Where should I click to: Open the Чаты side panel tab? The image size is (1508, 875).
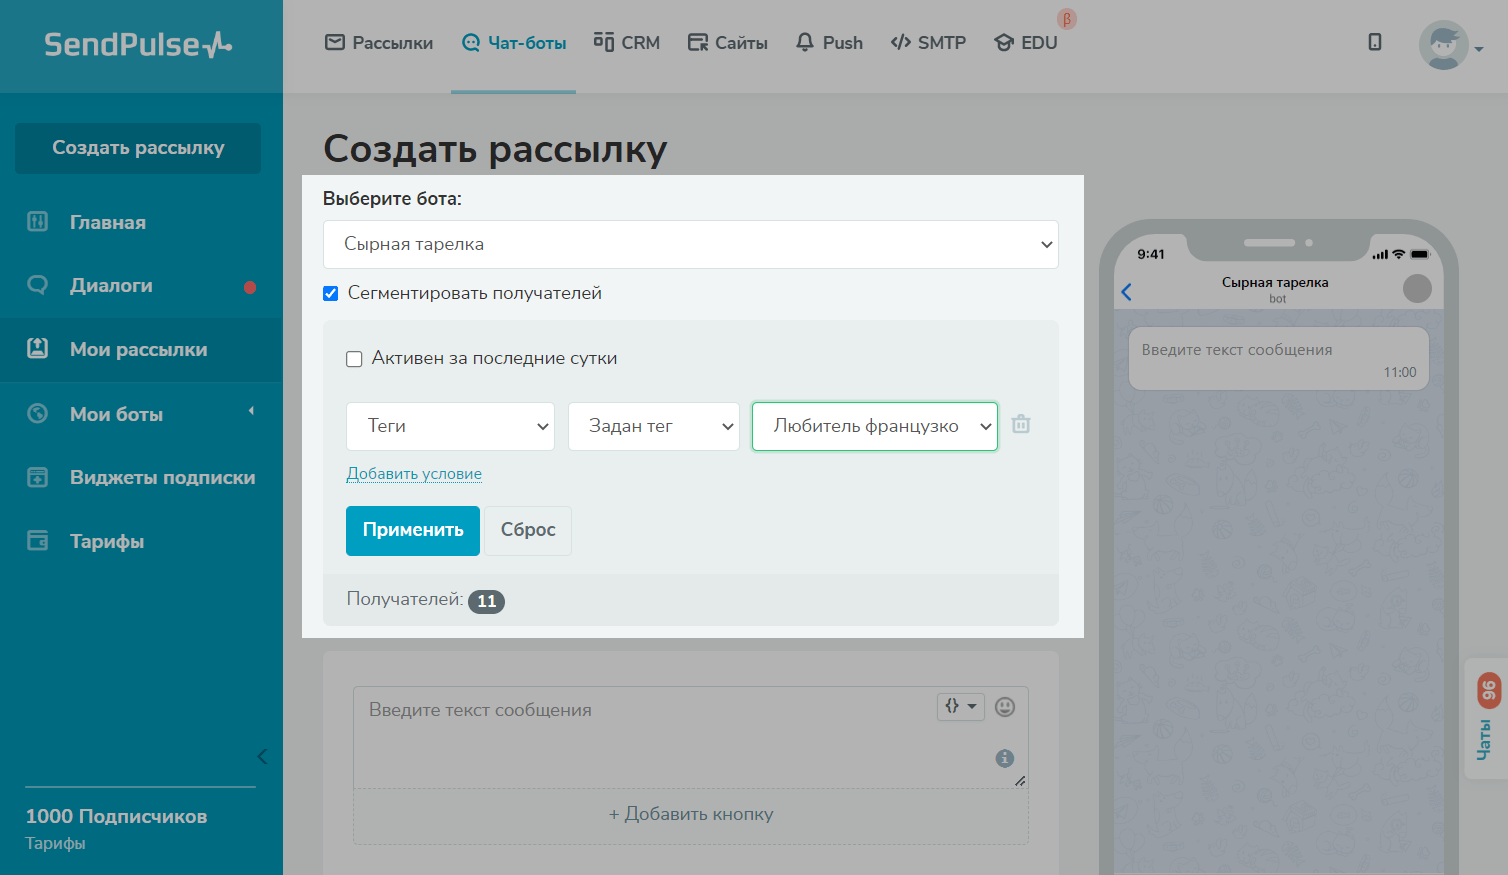coord(1486,720)
